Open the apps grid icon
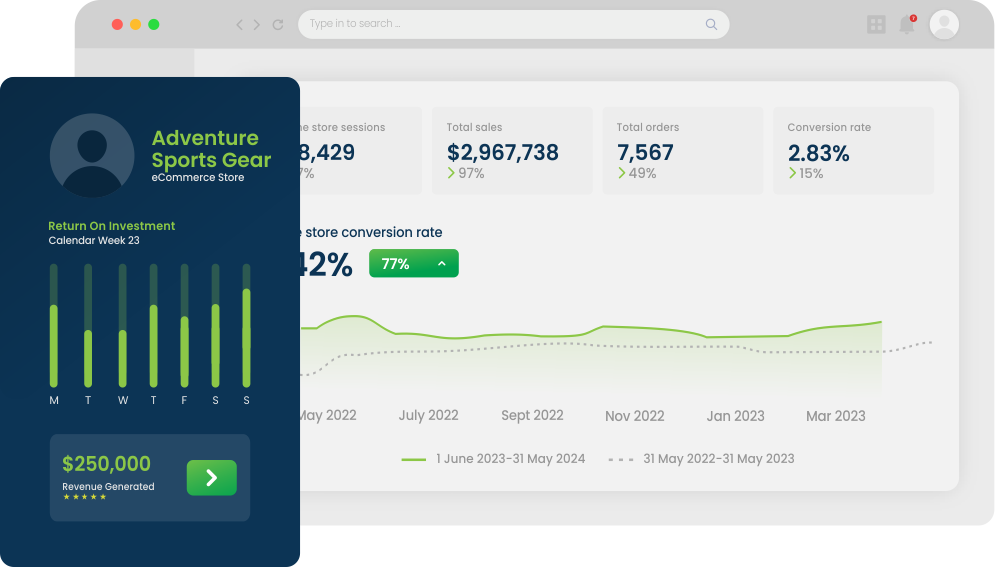This screenshot has width=1000, height=567. pyautogui.click(x=876, y=25)
